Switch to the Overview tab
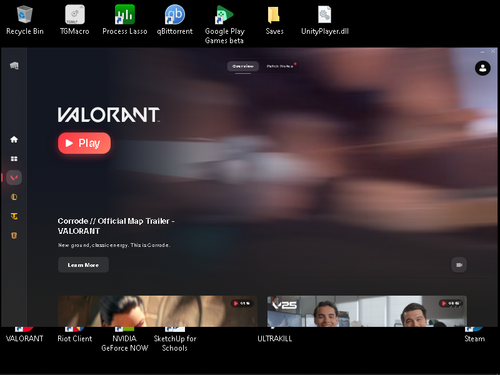Viewport: 500px width, 375px height. (243, 66)
